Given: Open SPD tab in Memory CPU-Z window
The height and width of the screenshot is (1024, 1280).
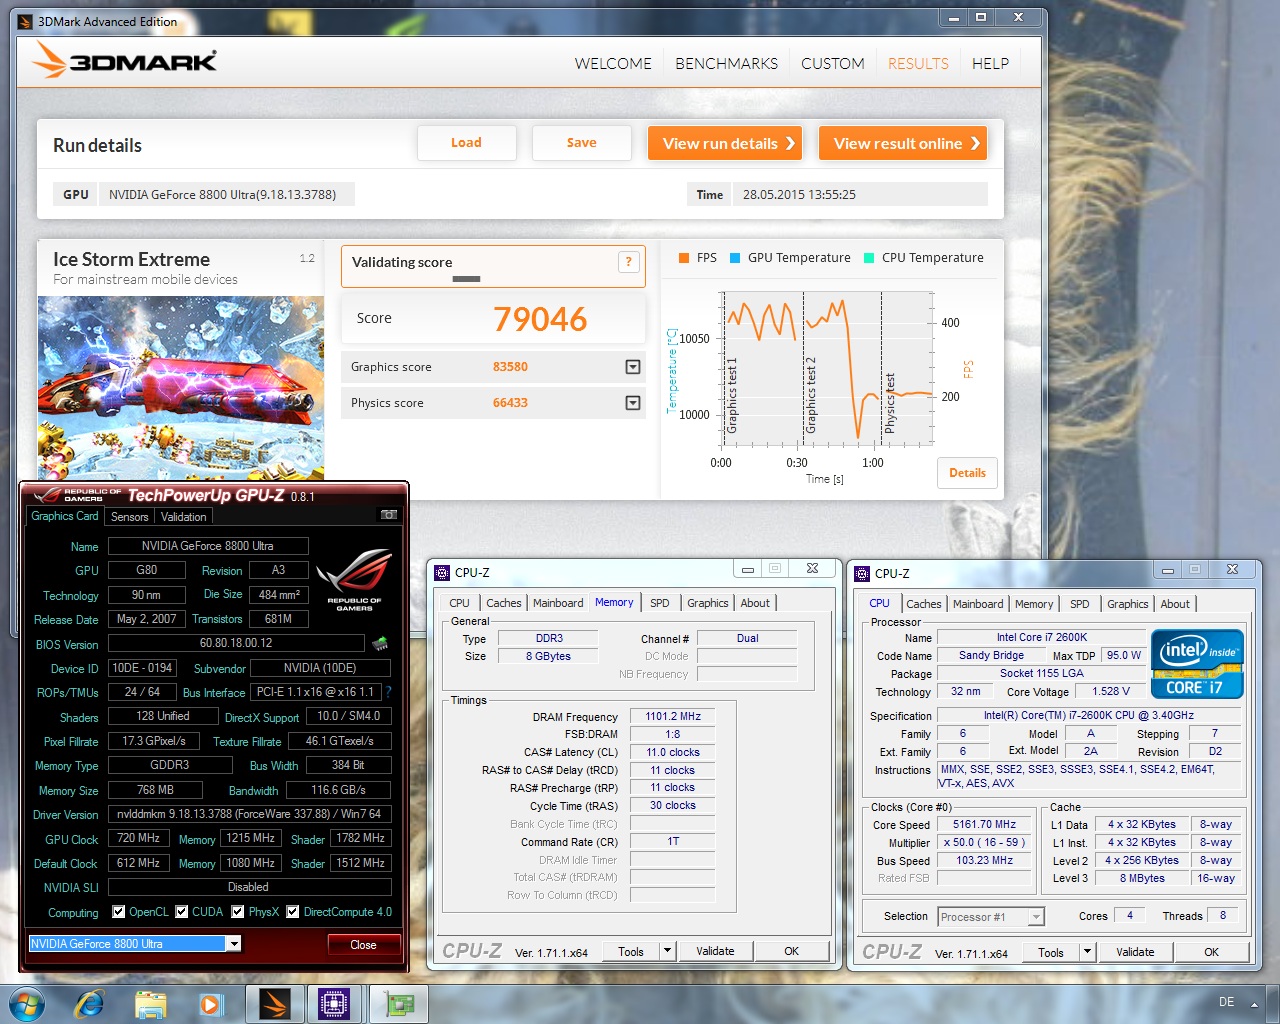Looking at the screenshot, I should (x=660, y=603).
